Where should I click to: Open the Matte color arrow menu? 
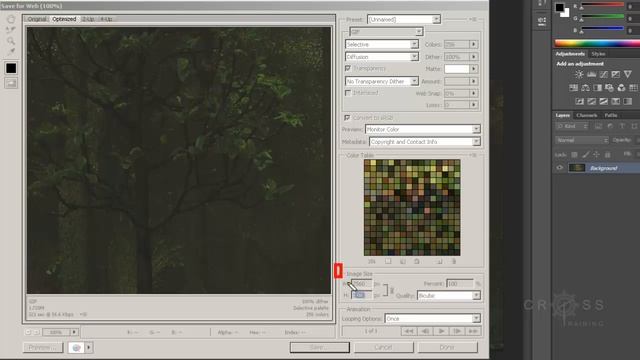473,69
